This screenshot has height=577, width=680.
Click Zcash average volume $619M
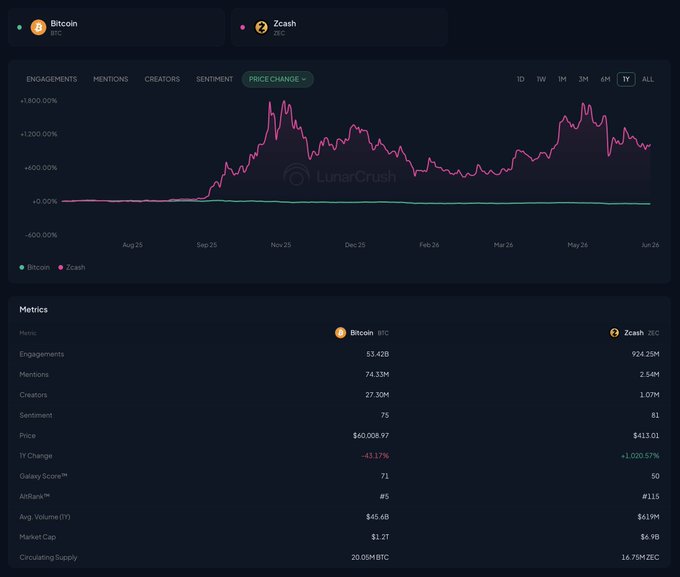(648, 517)
